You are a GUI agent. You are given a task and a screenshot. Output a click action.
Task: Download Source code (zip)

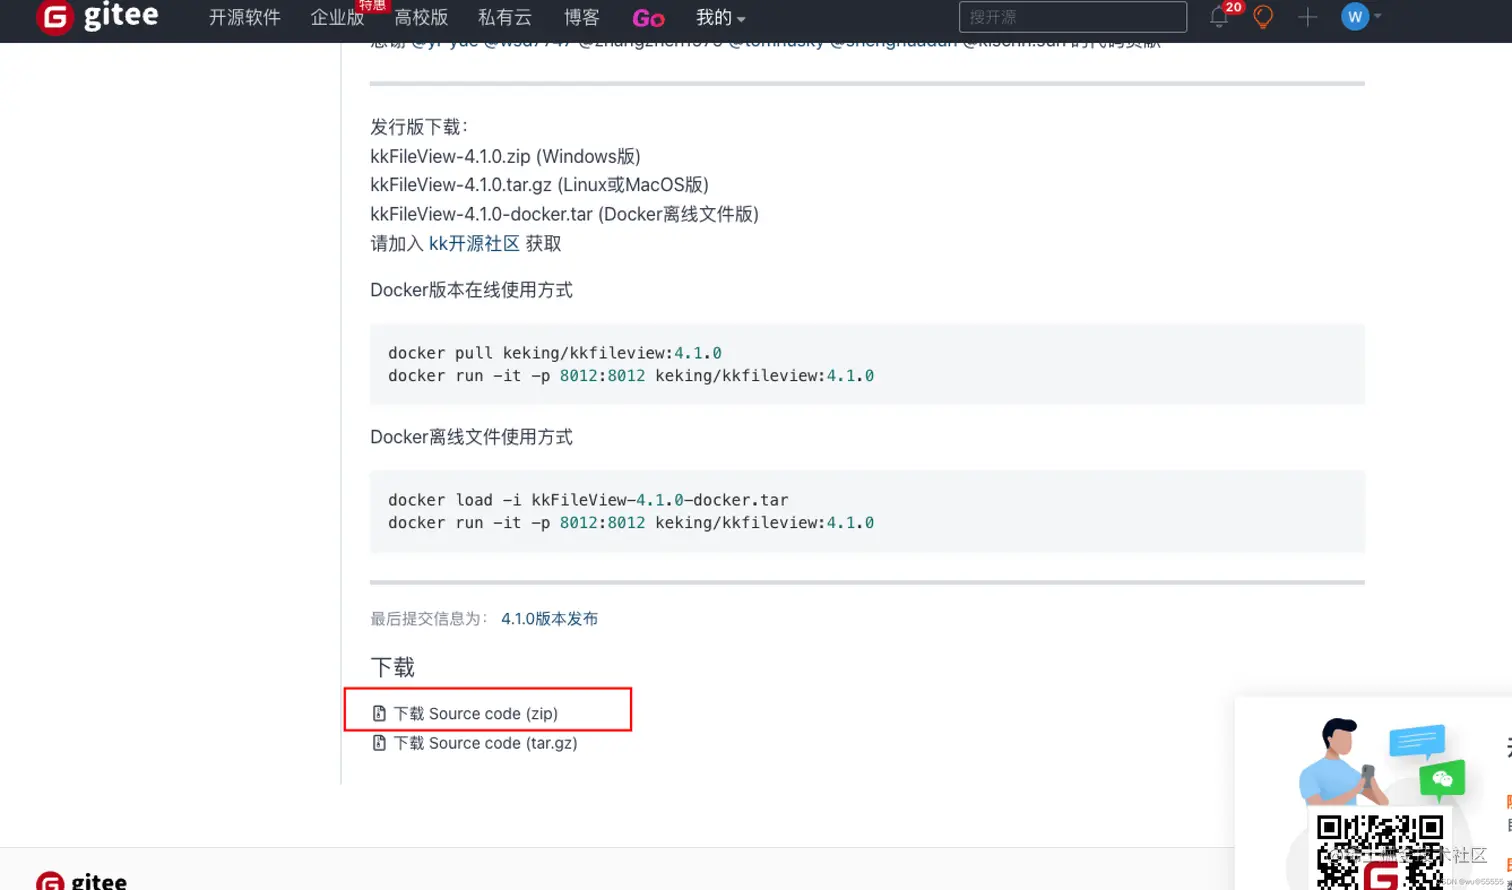coord(475,714)
